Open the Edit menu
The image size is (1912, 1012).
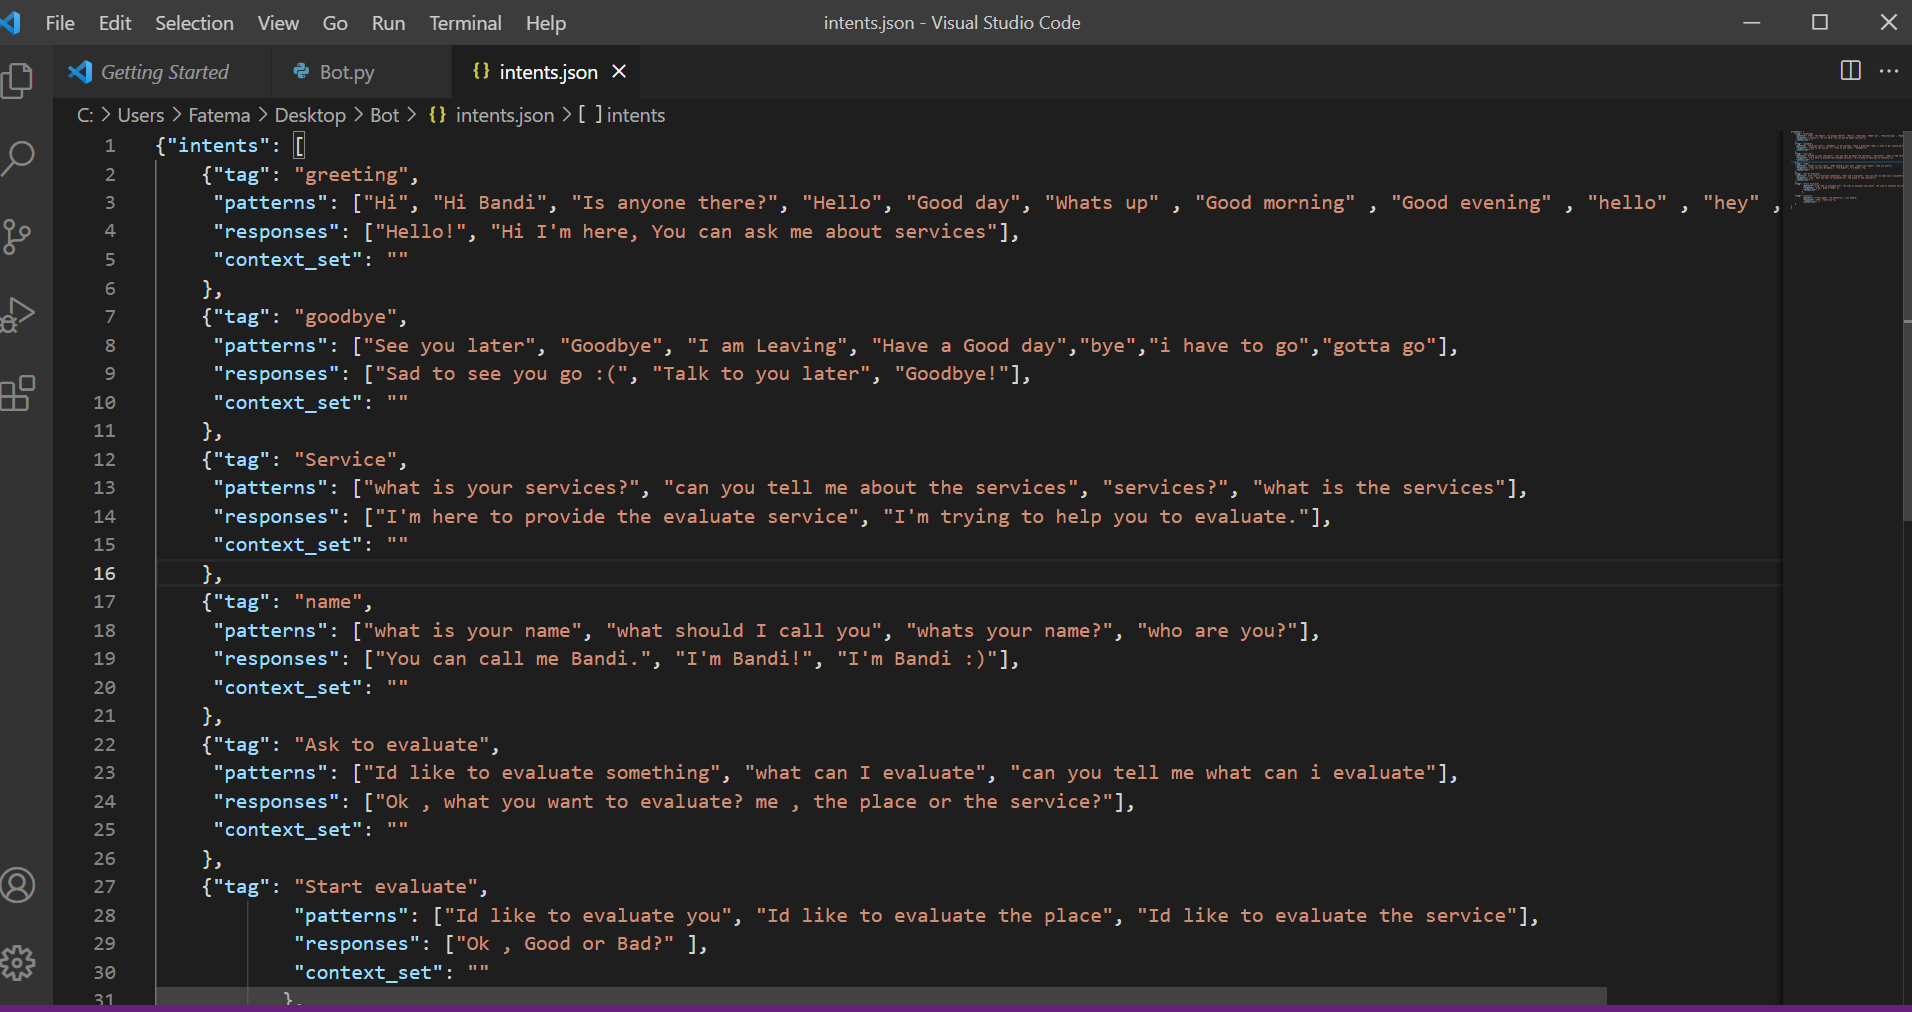(x=115, y=23)
